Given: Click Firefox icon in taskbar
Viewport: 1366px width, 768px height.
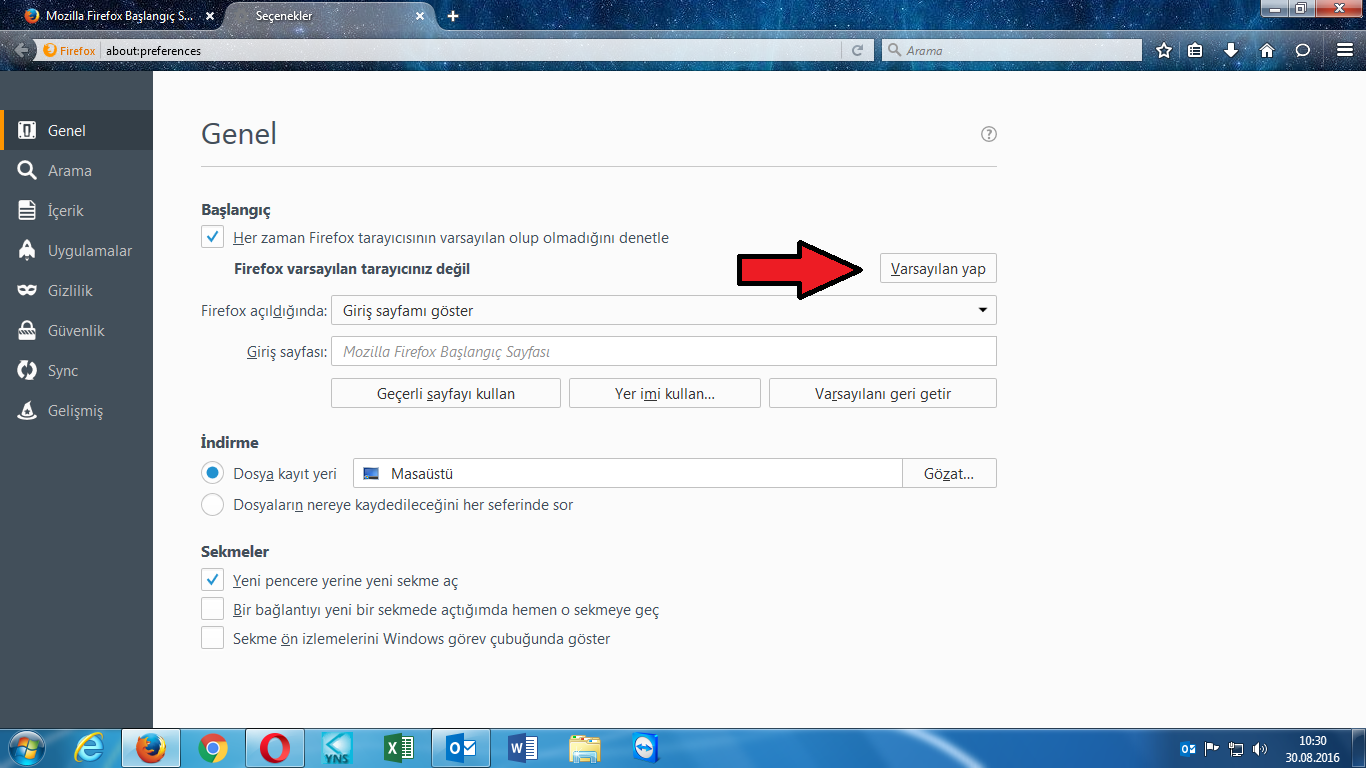Looking at the screenshot, I should pos(150,747).
